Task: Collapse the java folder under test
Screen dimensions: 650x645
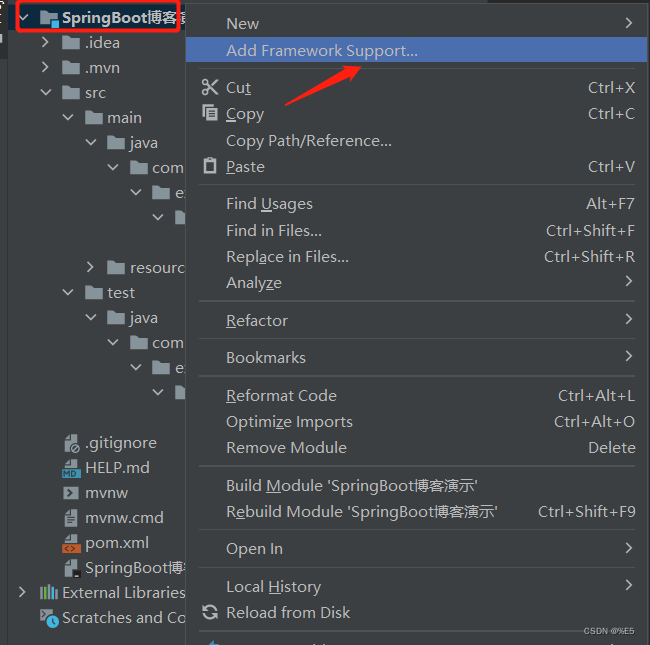Action: (x=91, y=318)
